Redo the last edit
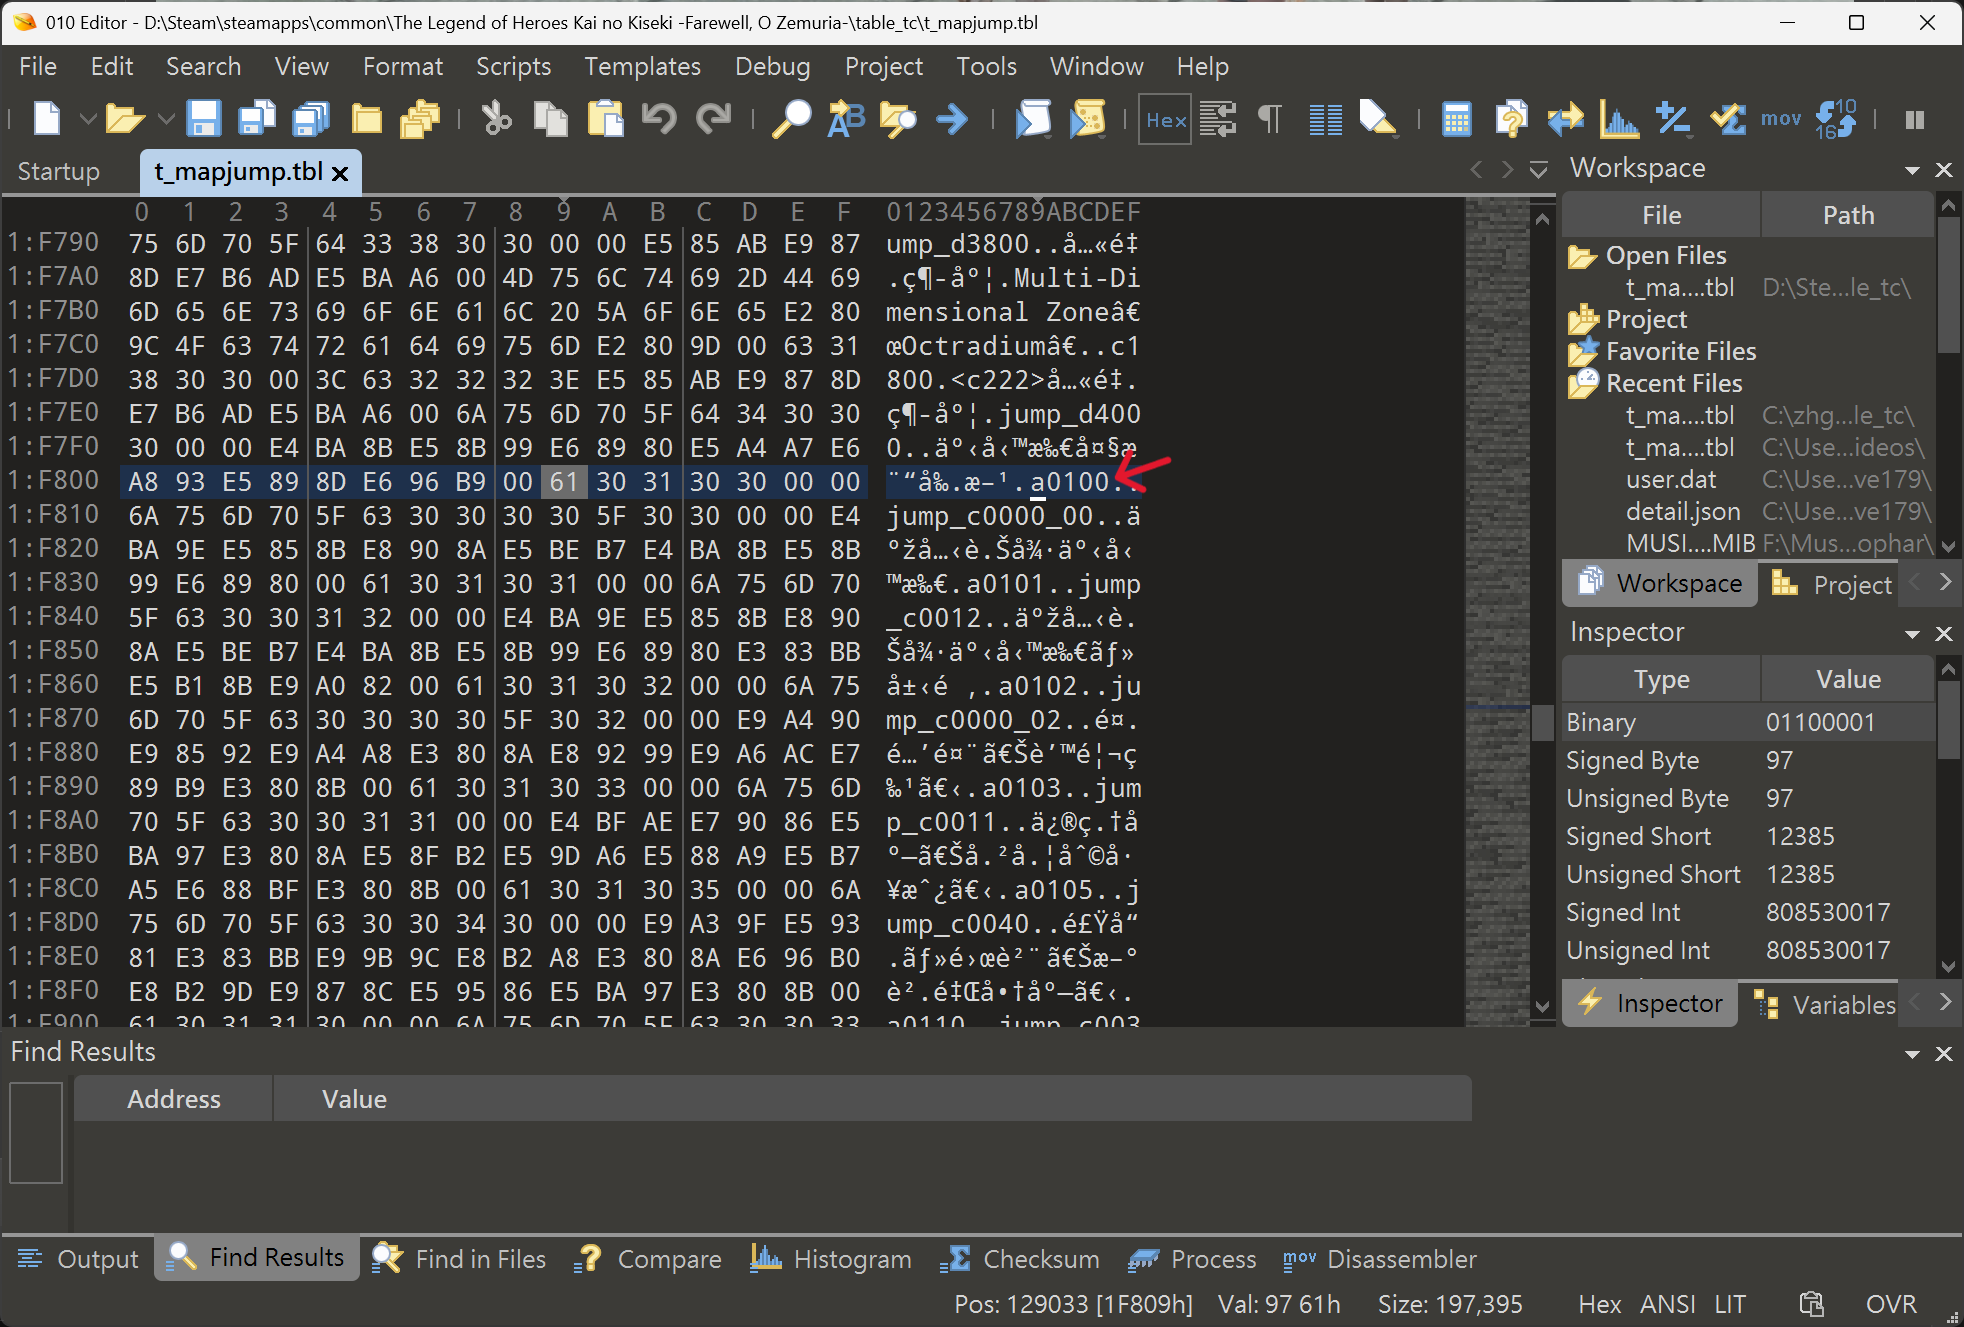Viewport: 1964px width, 1327px height. tap(713, 119)
